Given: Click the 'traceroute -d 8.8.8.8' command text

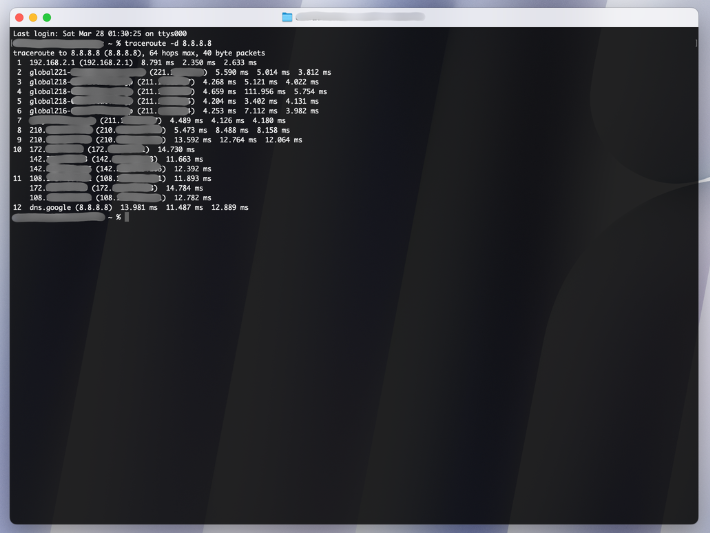Looking at the screenshot, I should [x=166, y=43].
